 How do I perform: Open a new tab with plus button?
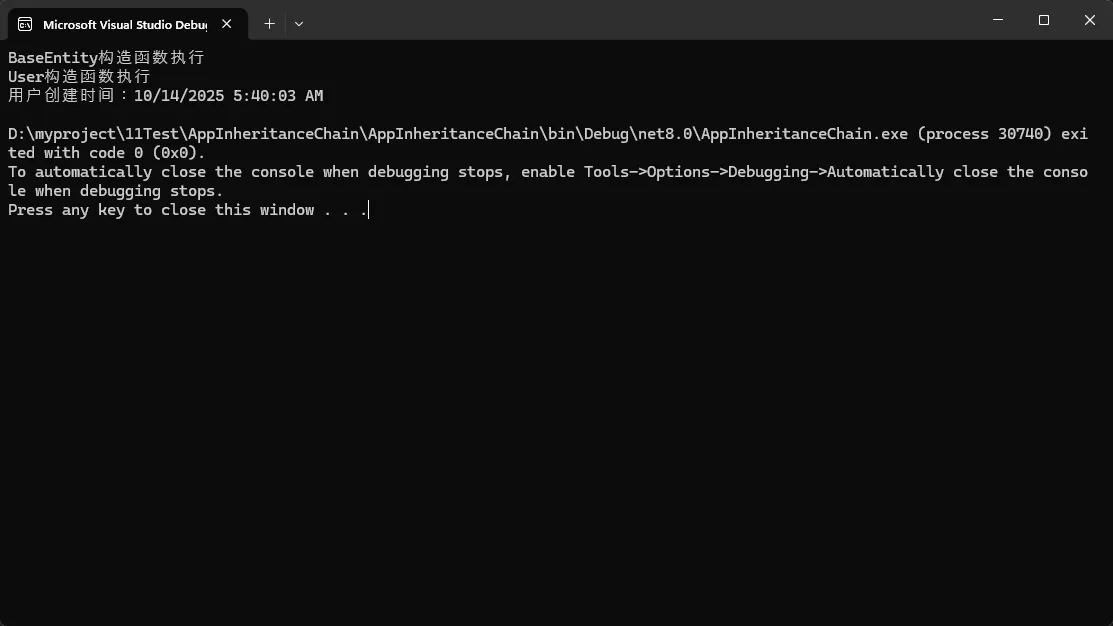coord(269,23)
